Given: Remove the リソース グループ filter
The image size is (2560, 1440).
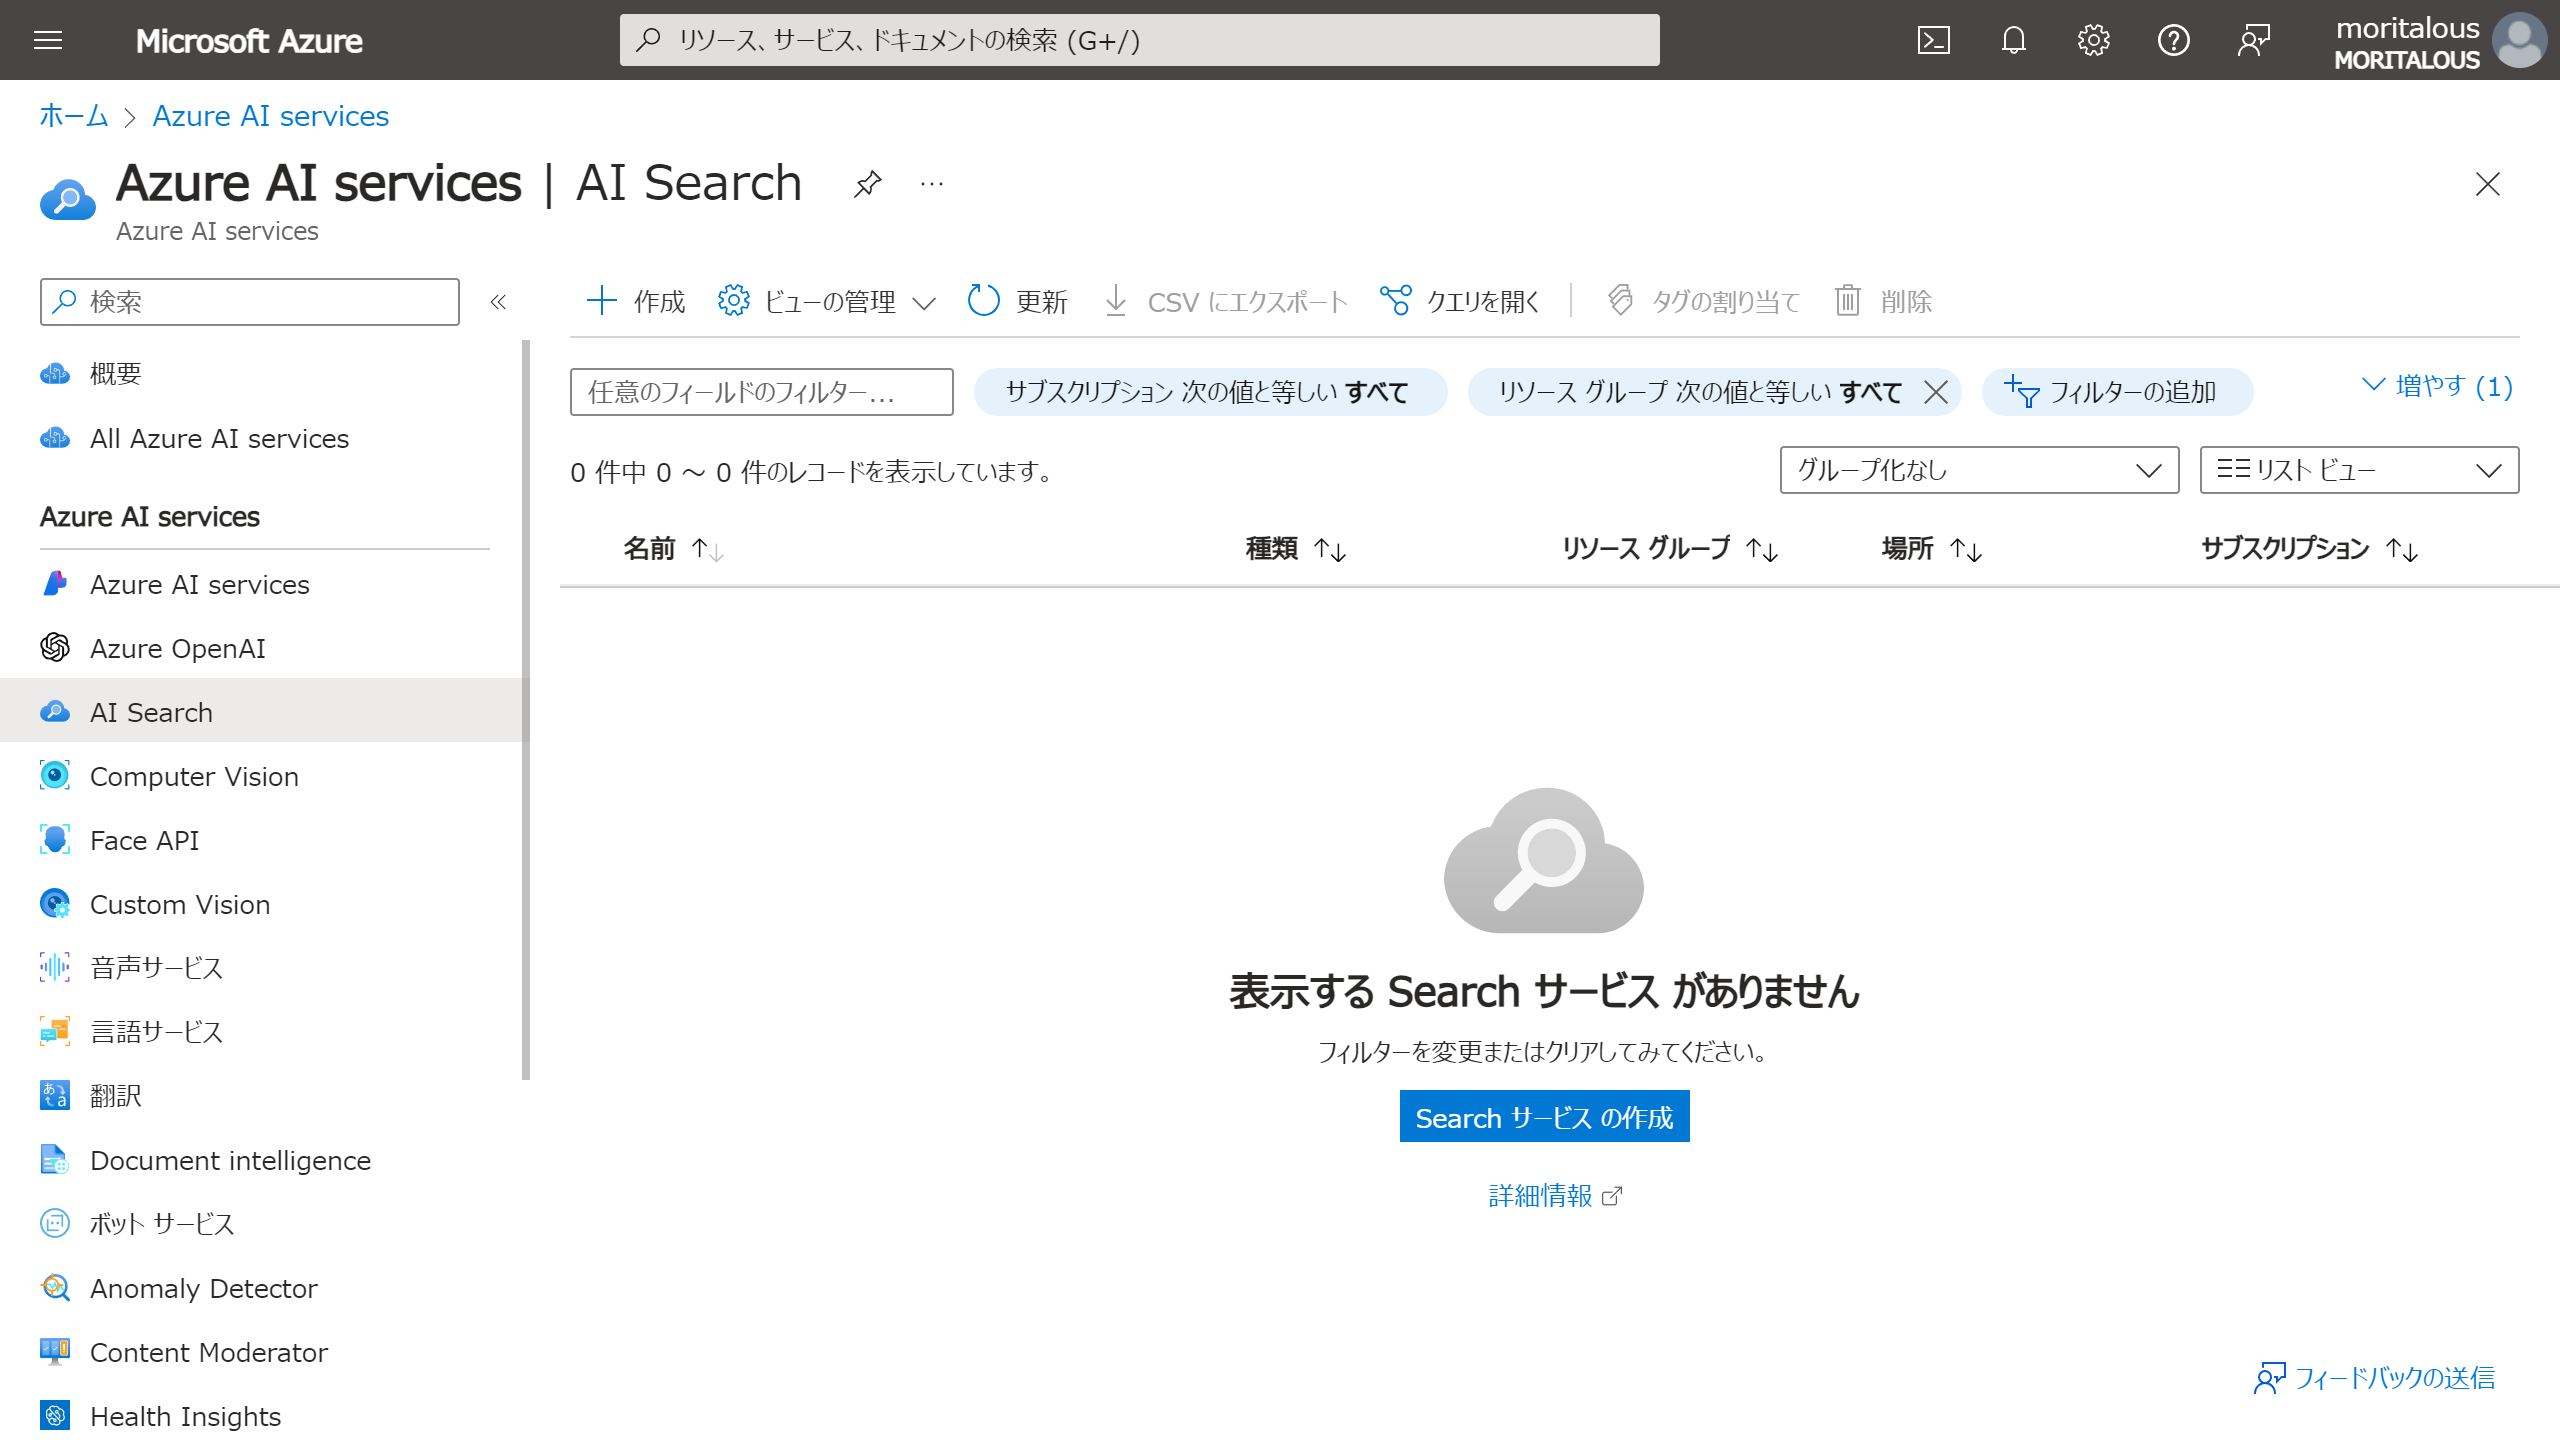Looking at the screenshot, I should [x=1938, y=392].
